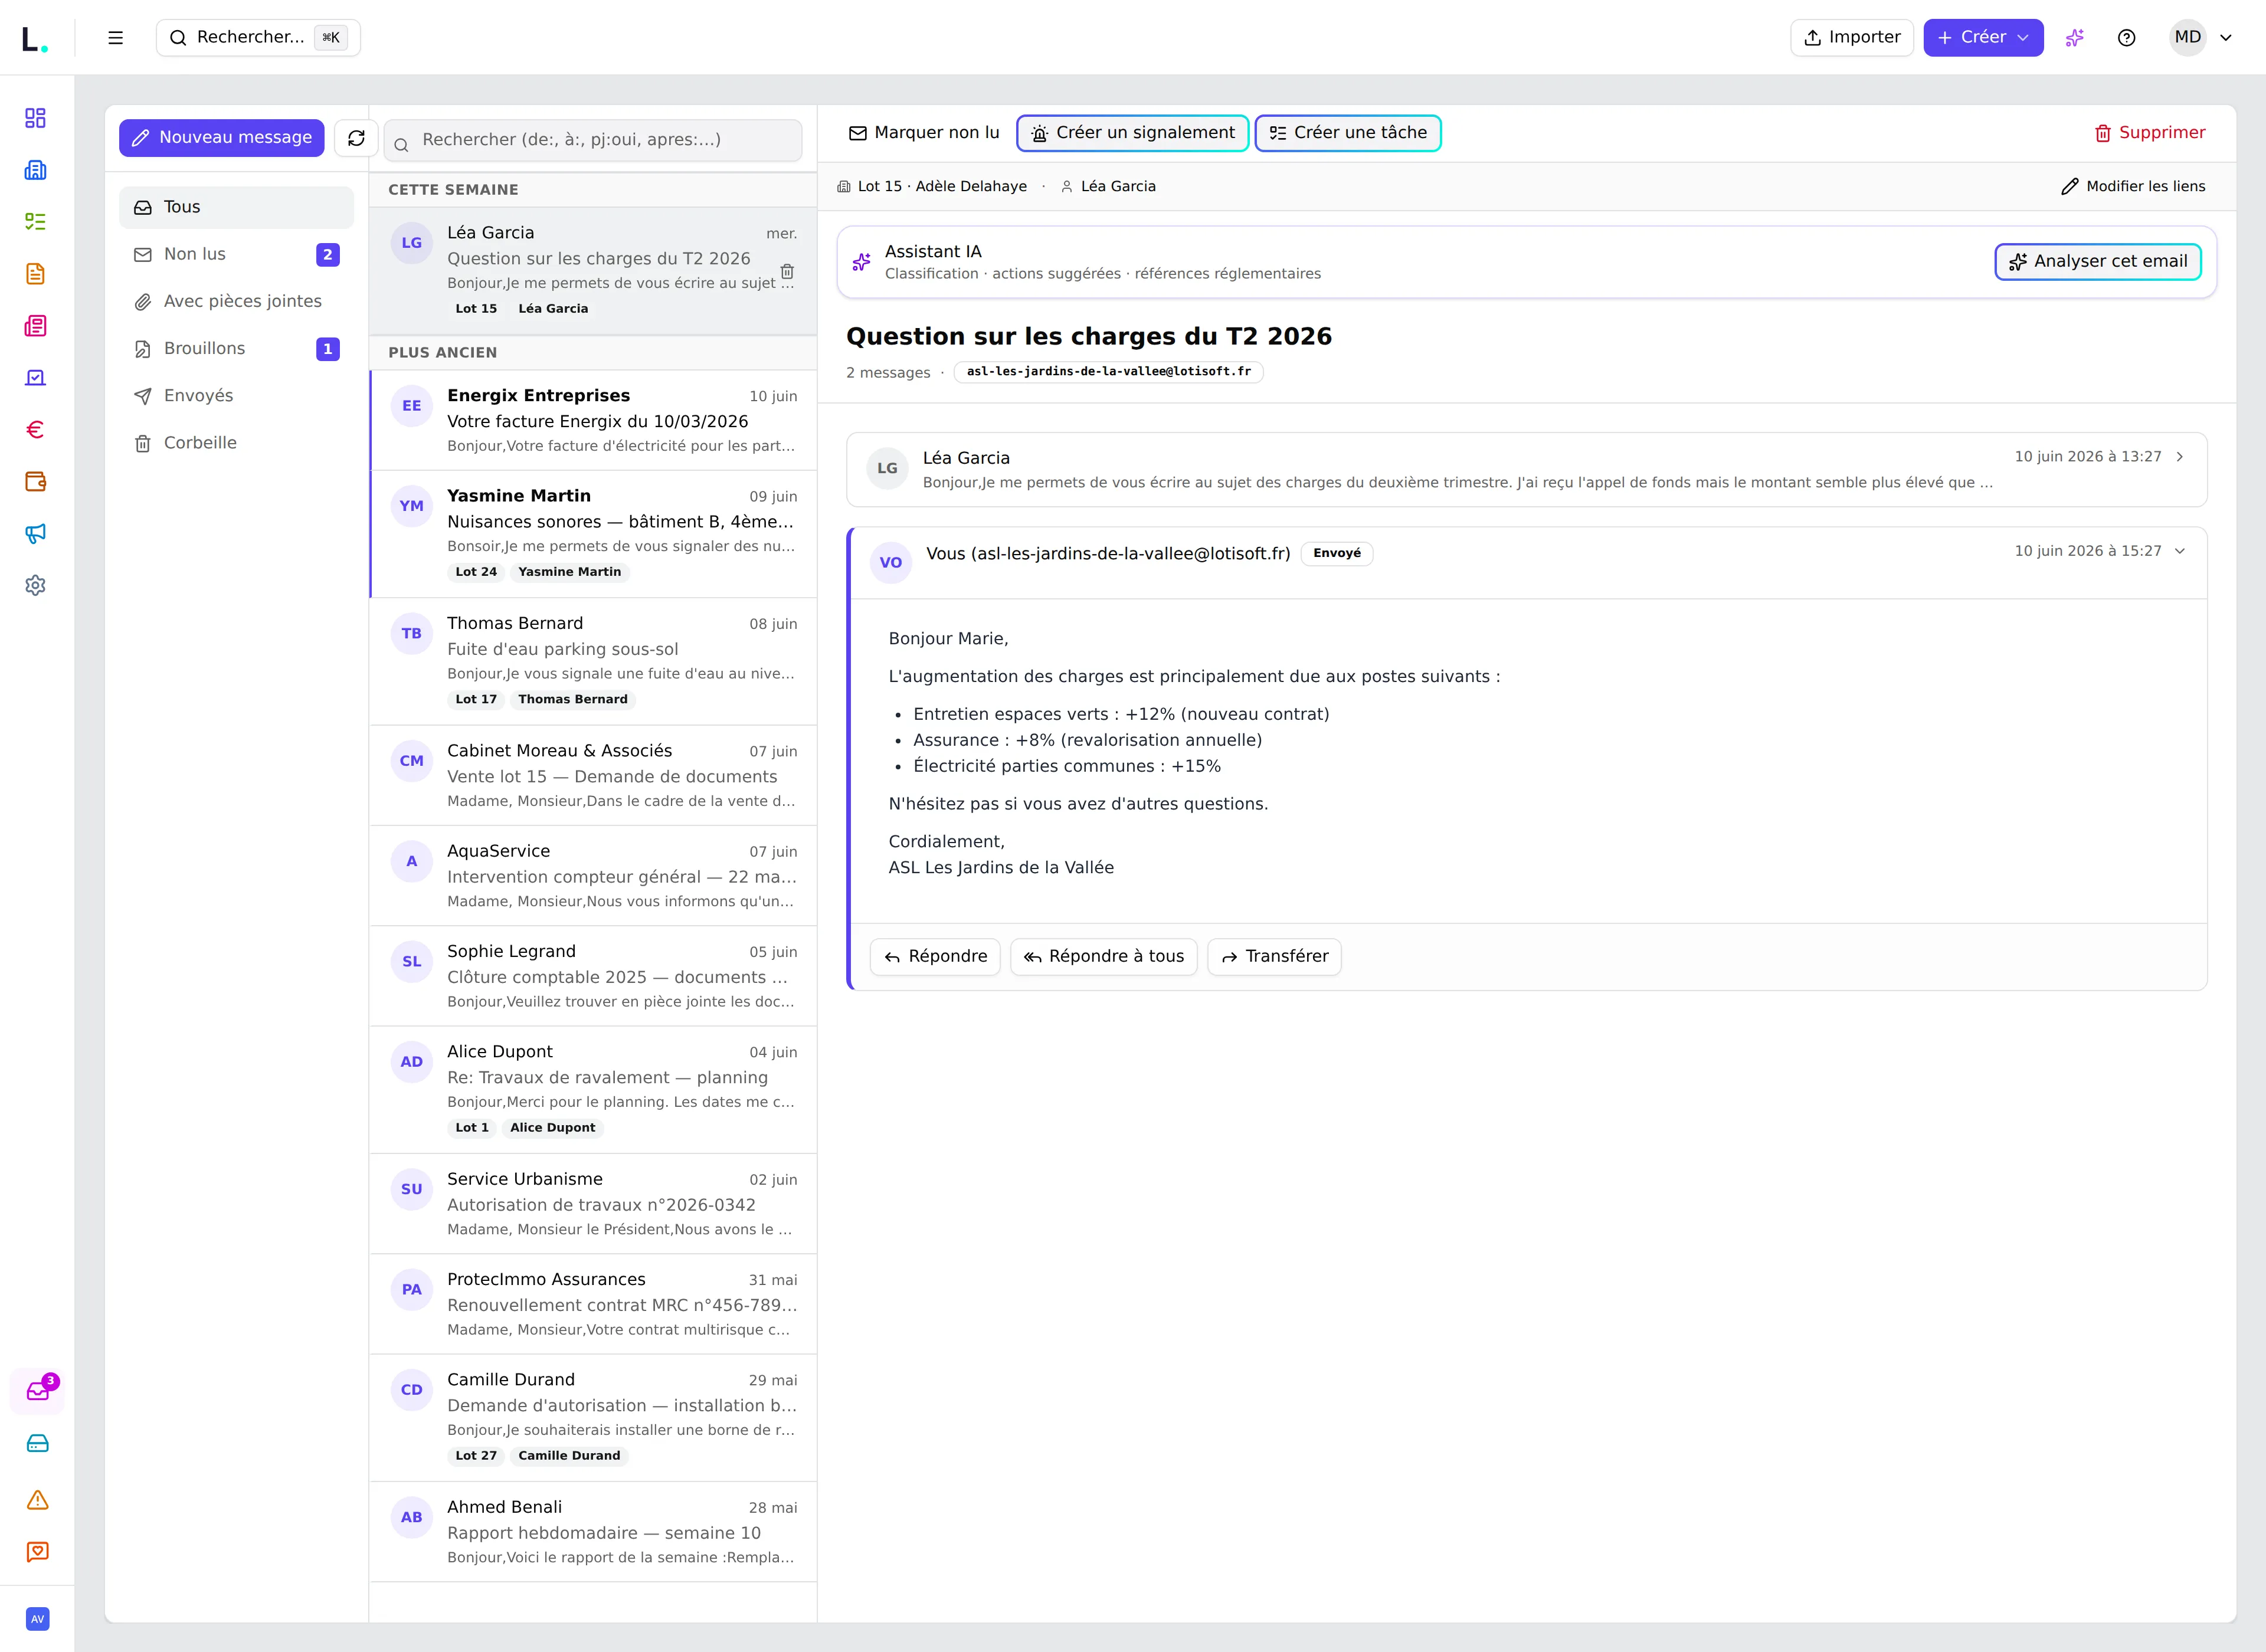Screen dimensions: 2266x1652
Task: Click the Importer button
Action: (1852, 38)
